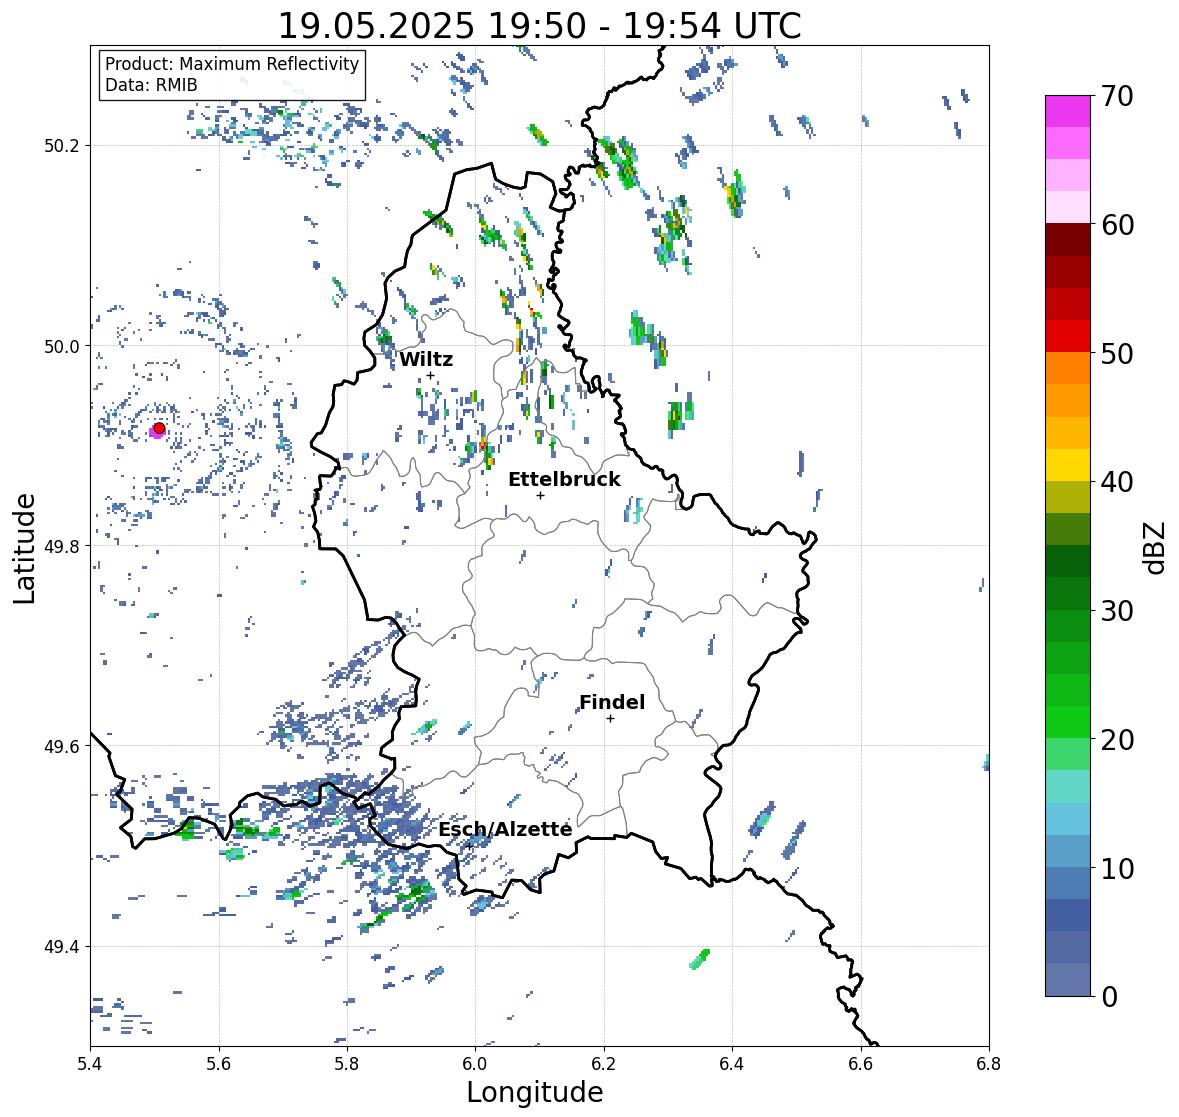Viewport: 1179px width, 1117px height.
Task: Click the magenta 70 dBZ colorbar segment
Action: click(1068, 111)
